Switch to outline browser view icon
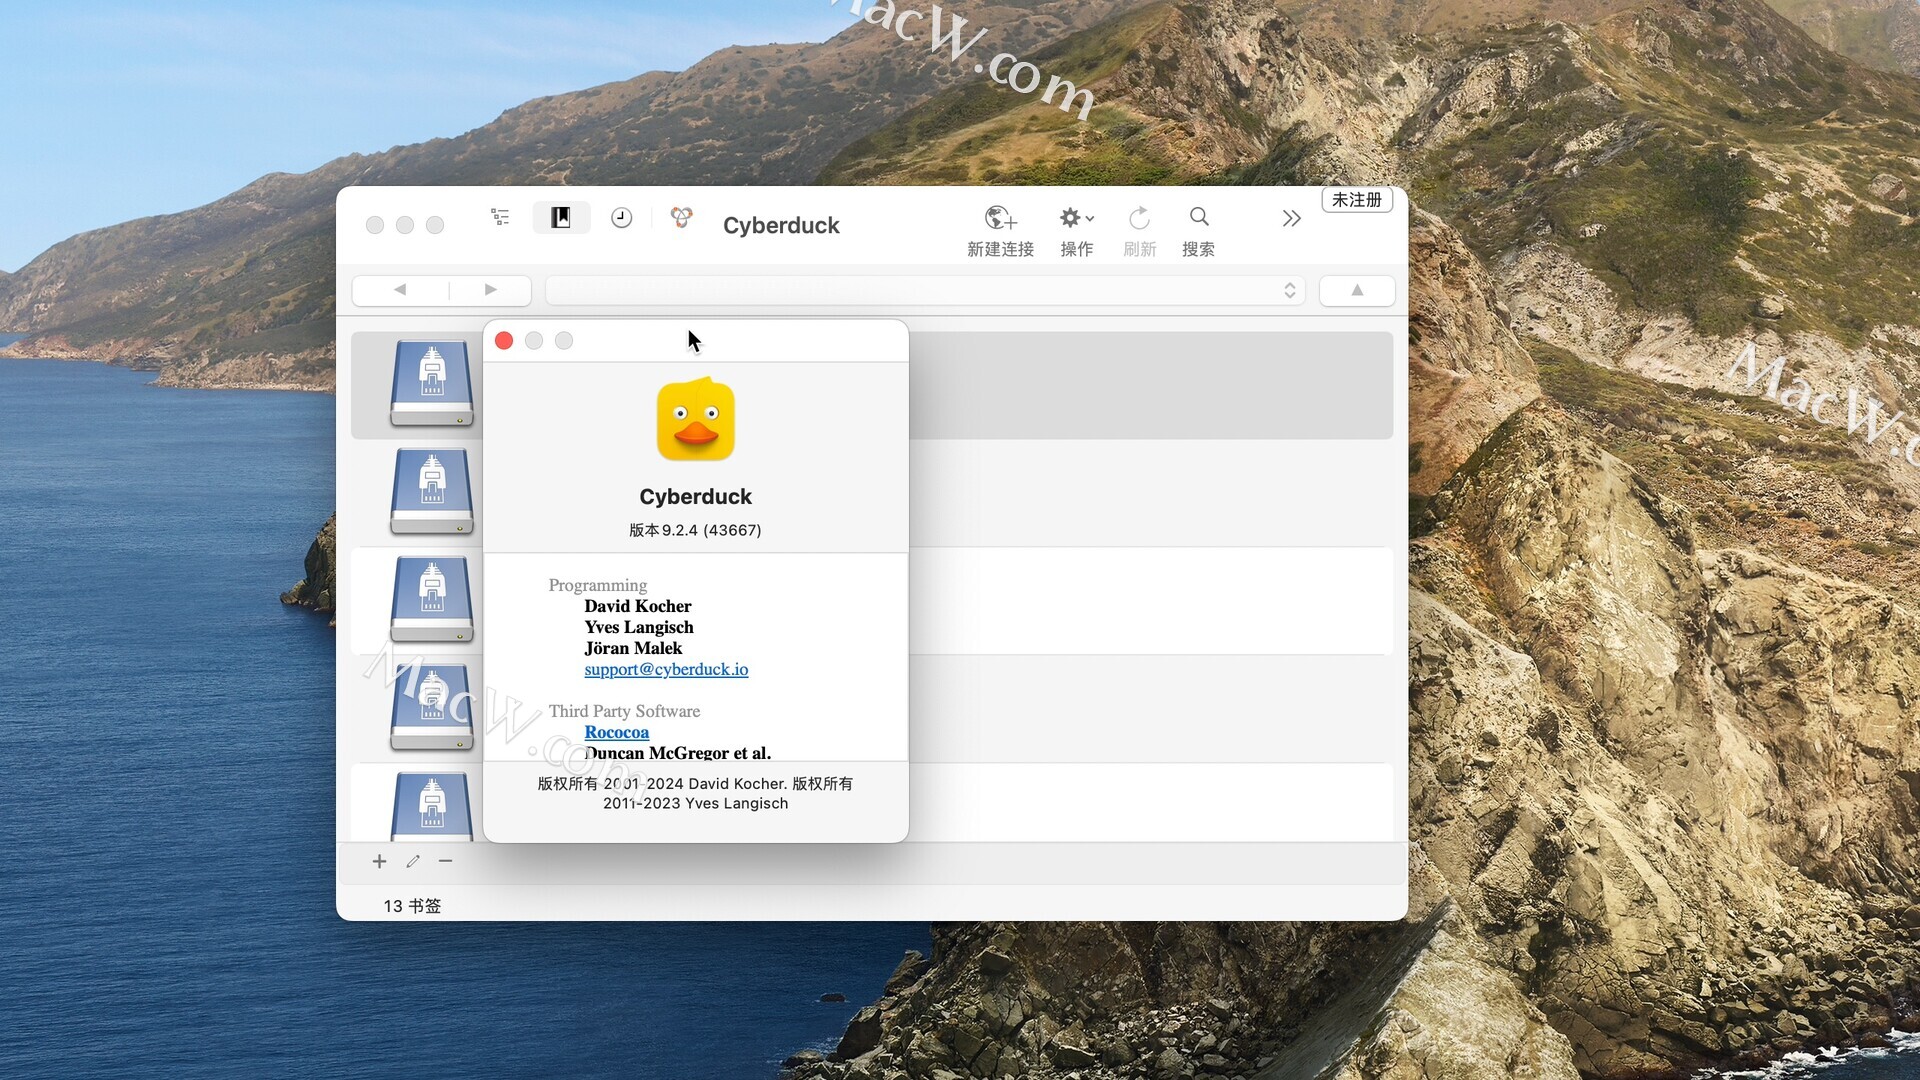This screenshot has width=1920, height=1080. (500, 217)
